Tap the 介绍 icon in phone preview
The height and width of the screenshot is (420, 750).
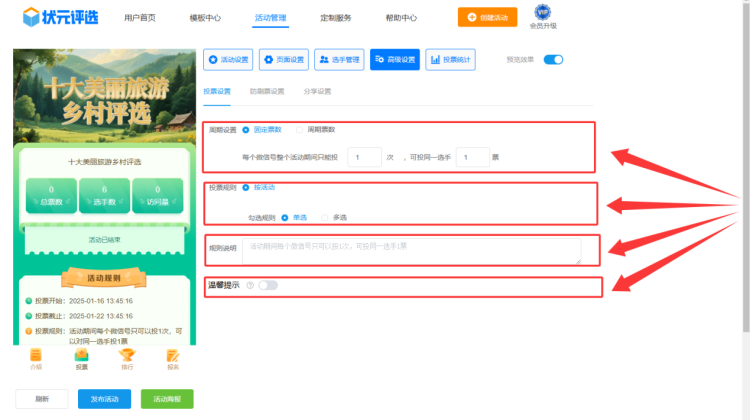[36, 357]
